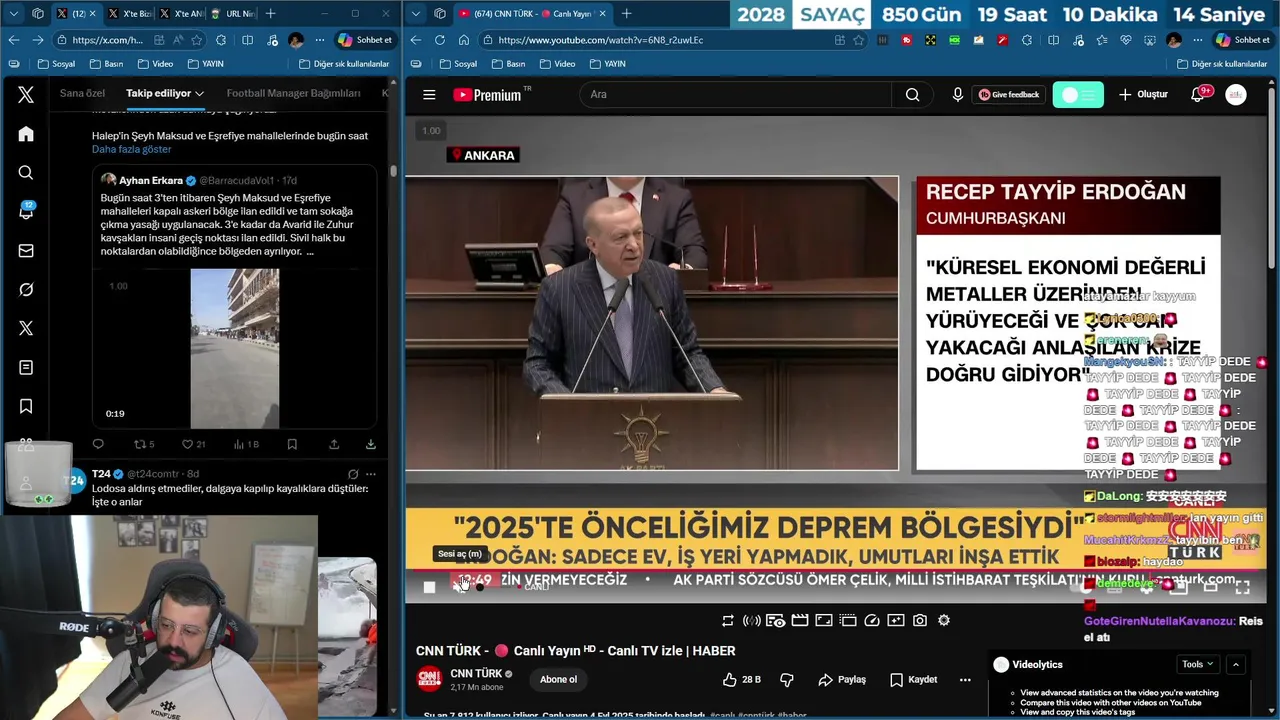Enter fullscreen on the YouTube player

(1242, 587)
